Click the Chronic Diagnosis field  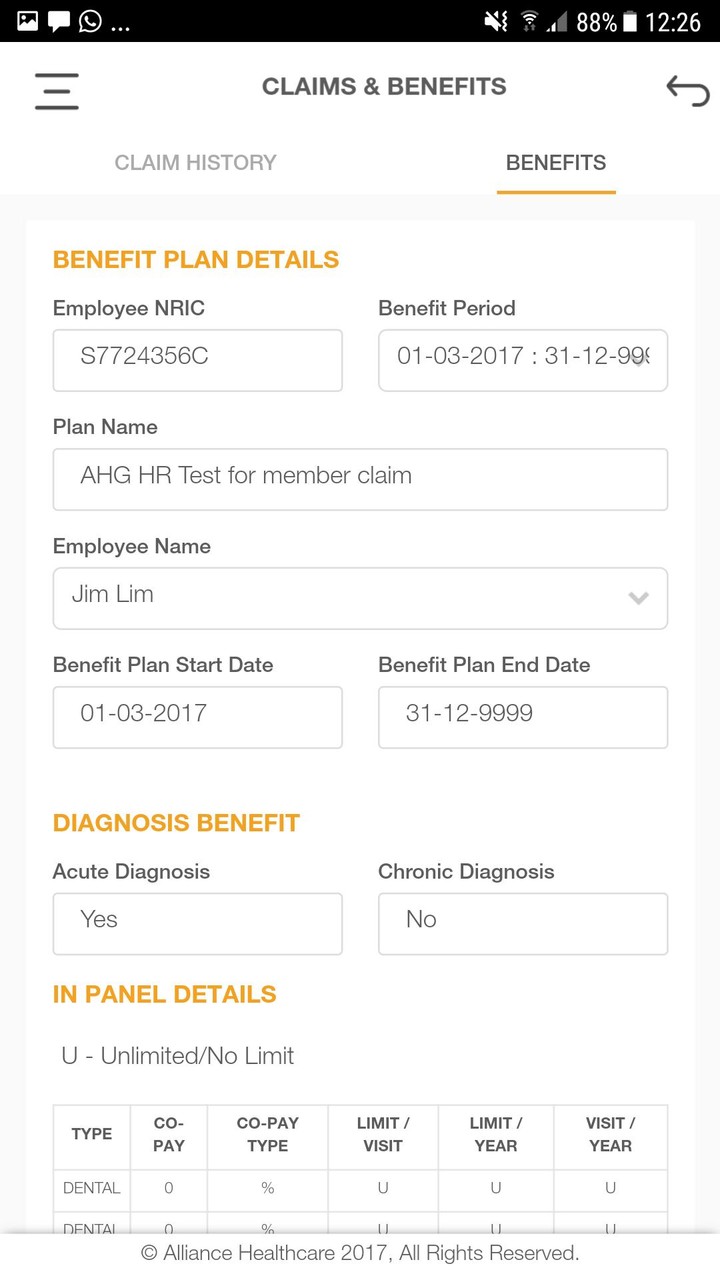click(x=522, y=923)
